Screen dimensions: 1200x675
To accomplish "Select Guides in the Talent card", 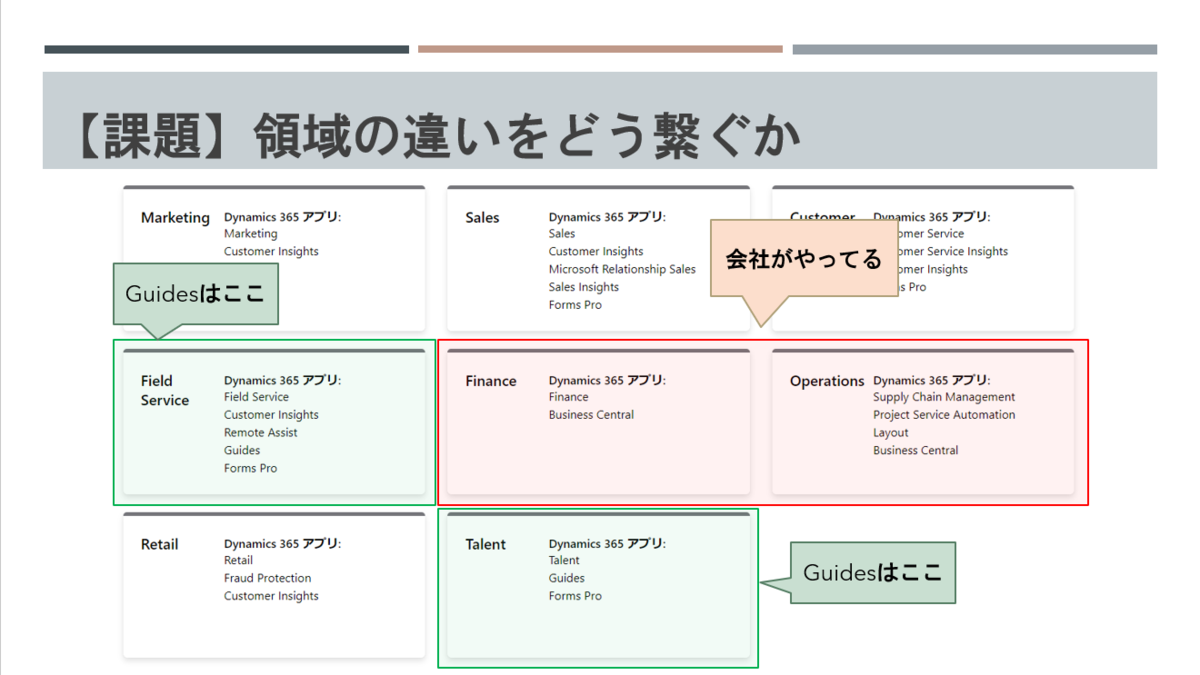I will [x=567, y=579].
